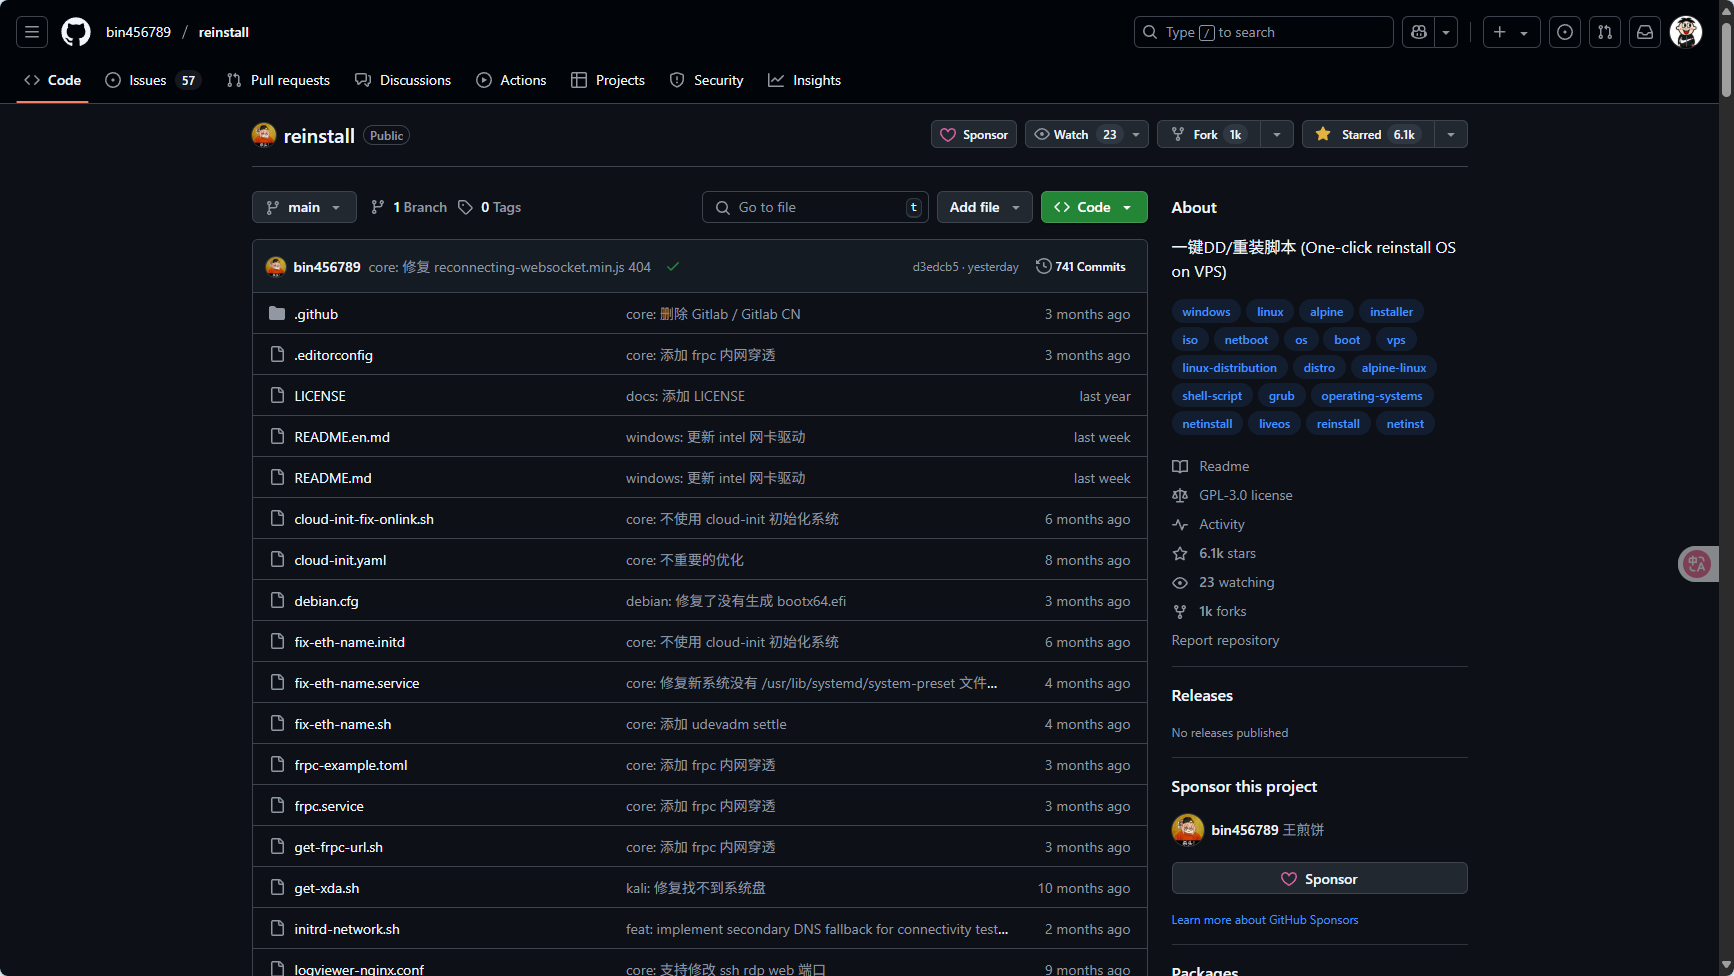Open the Add file dropdown
The image size is (1734, 976).
pos(985,207)
